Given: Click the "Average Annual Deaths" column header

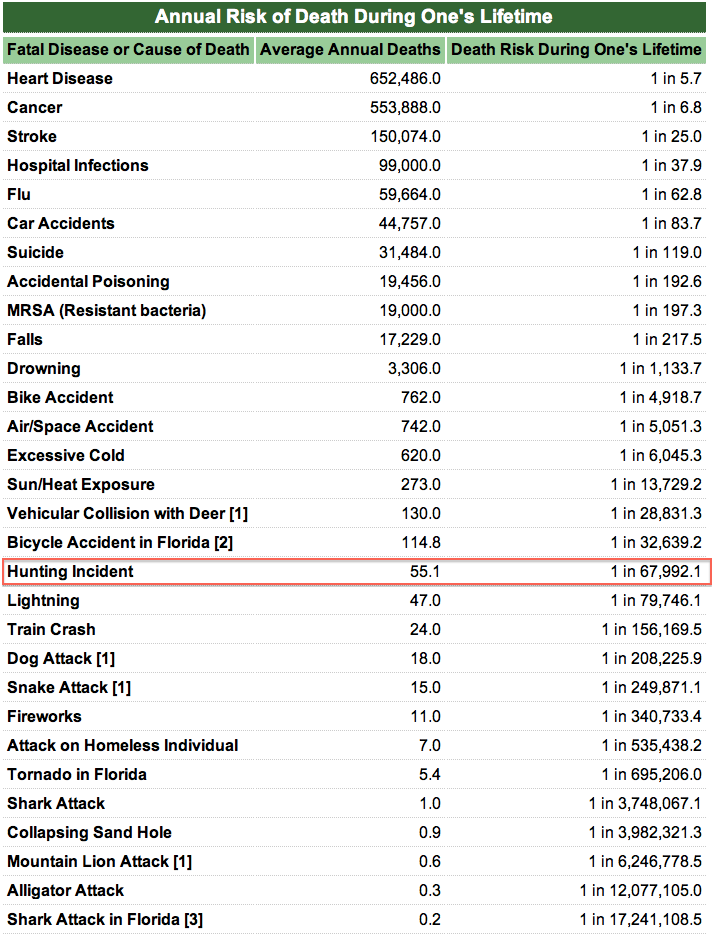Looking at the screenshot, I should 350,49.
